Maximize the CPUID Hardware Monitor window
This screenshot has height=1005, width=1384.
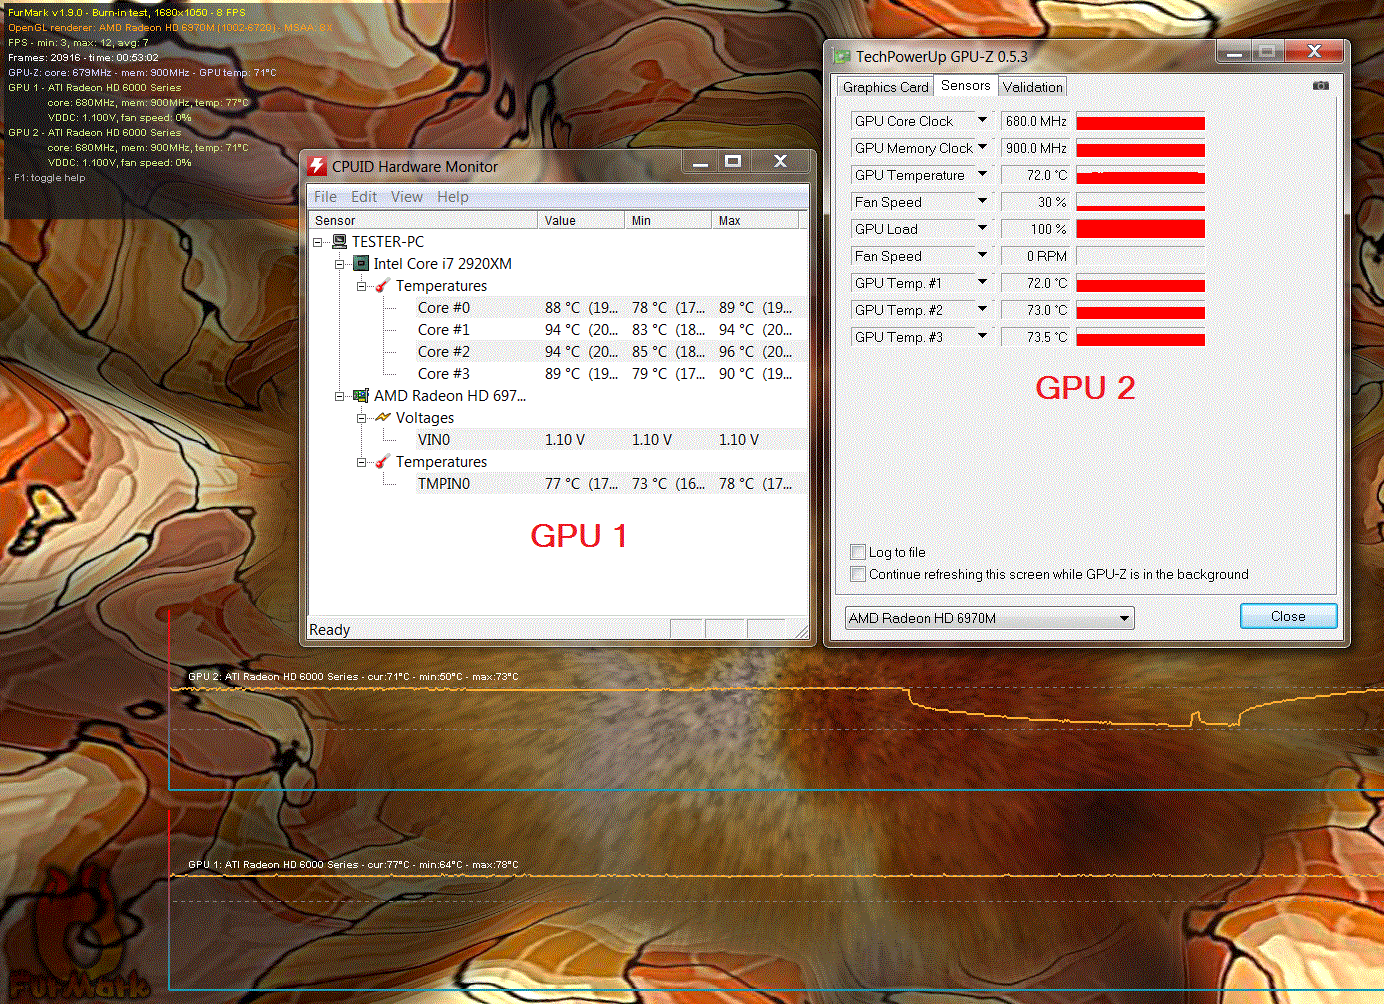733,161
